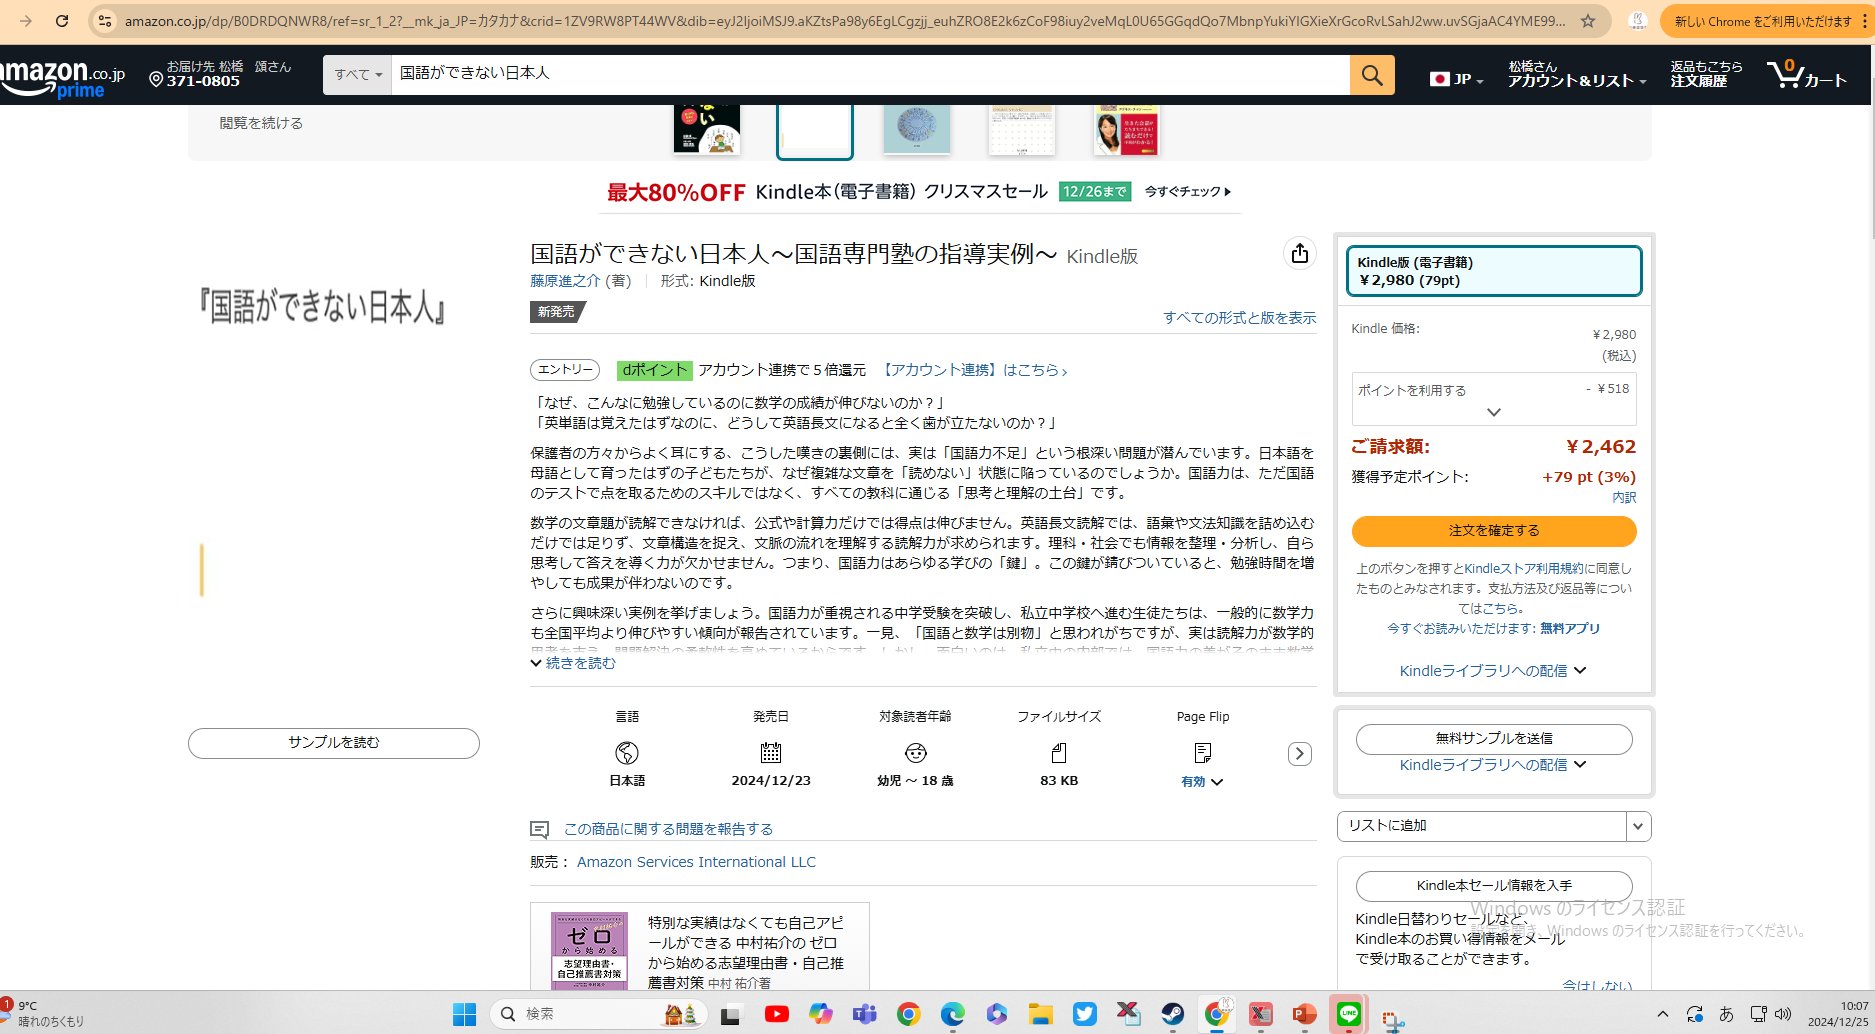Switch the IME あ input mode indicator
This screenshot has height=1034, width=1875.
click(1726, 1014)
